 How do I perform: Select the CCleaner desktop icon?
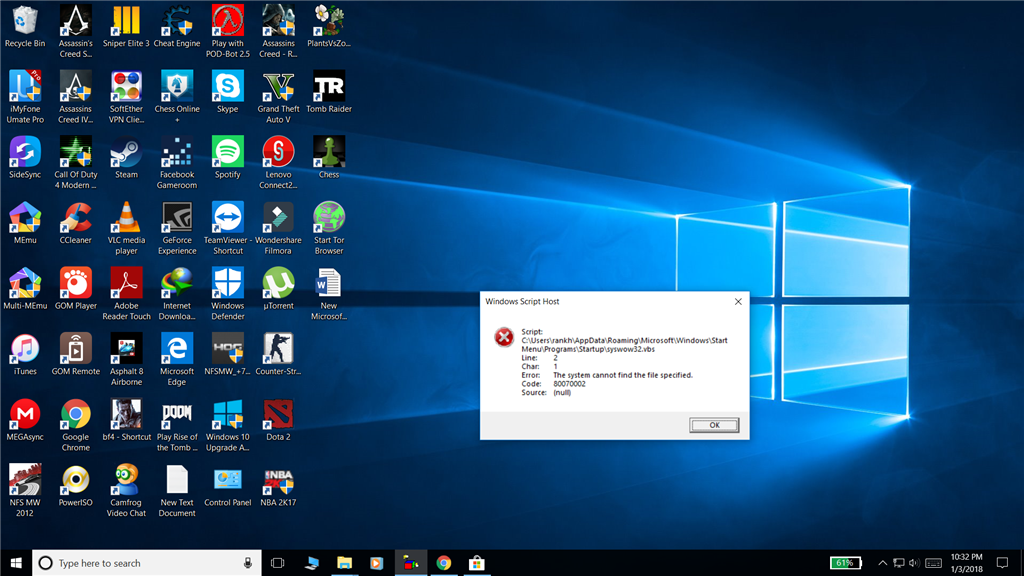point(76,223)
